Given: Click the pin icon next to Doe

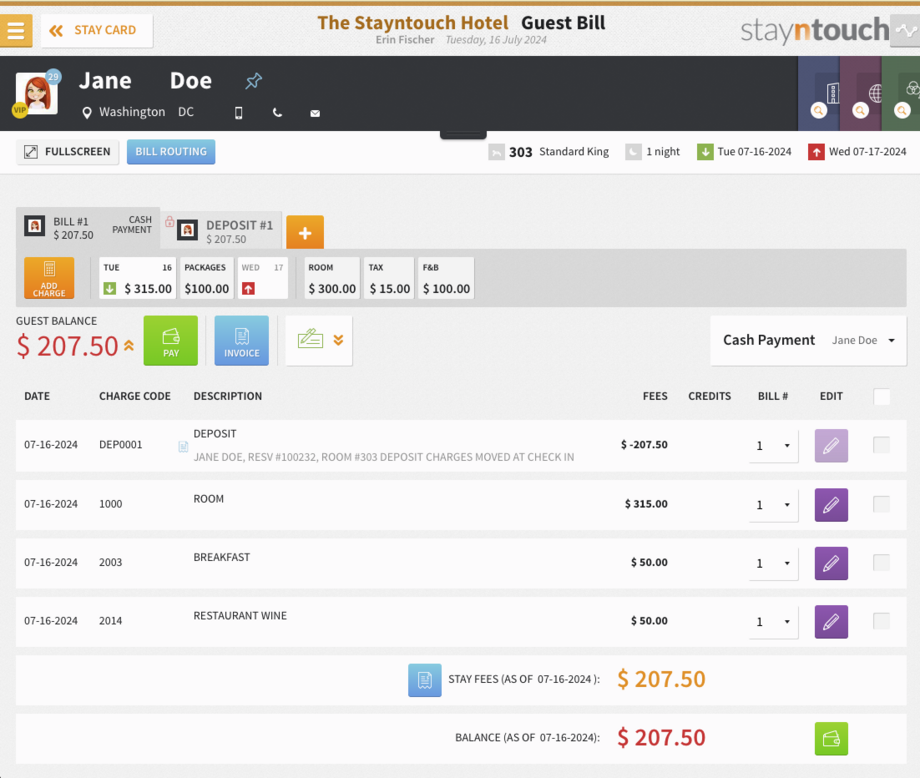Looking at the screenshot, I should [253, 80].
